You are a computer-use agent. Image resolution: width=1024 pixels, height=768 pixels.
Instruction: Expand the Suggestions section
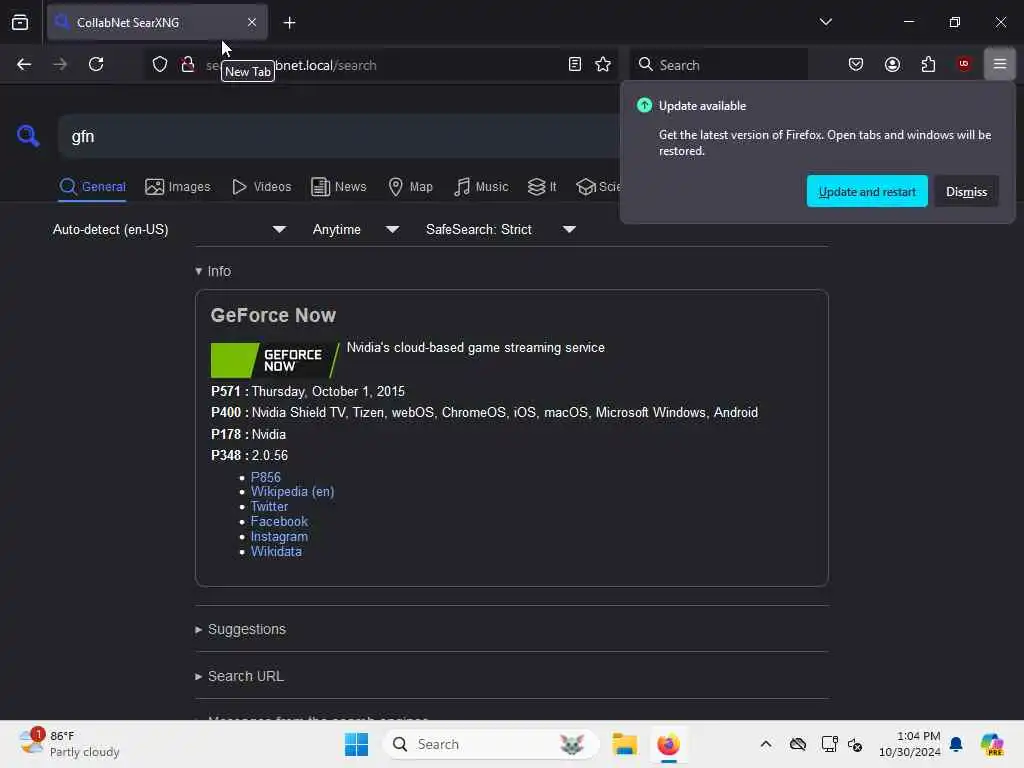pyautogui.click(x=240, y=629)
